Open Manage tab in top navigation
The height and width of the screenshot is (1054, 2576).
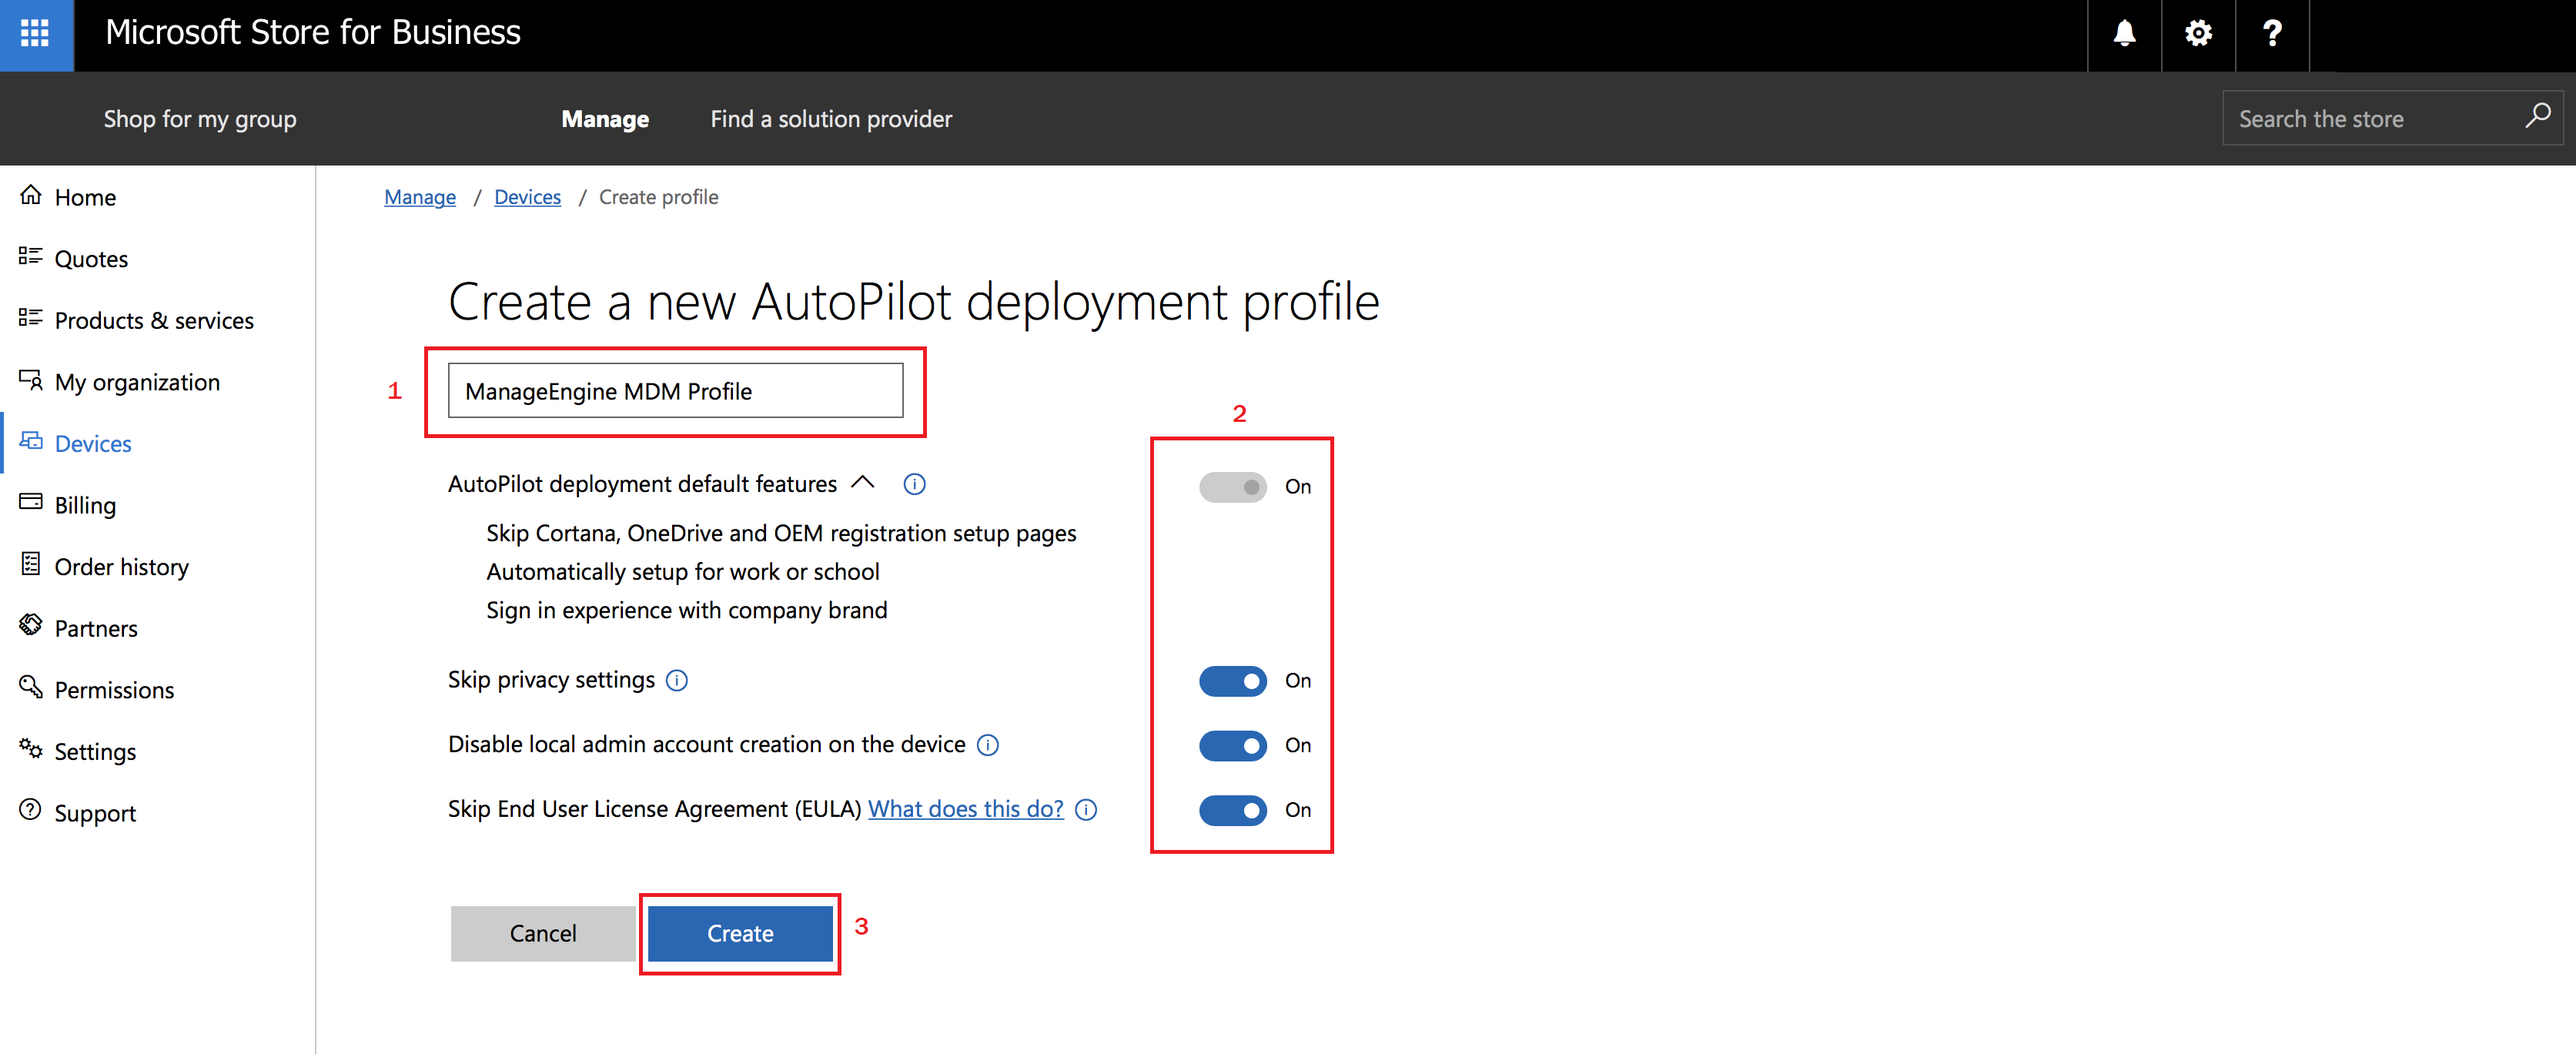(x=605, y=119)
